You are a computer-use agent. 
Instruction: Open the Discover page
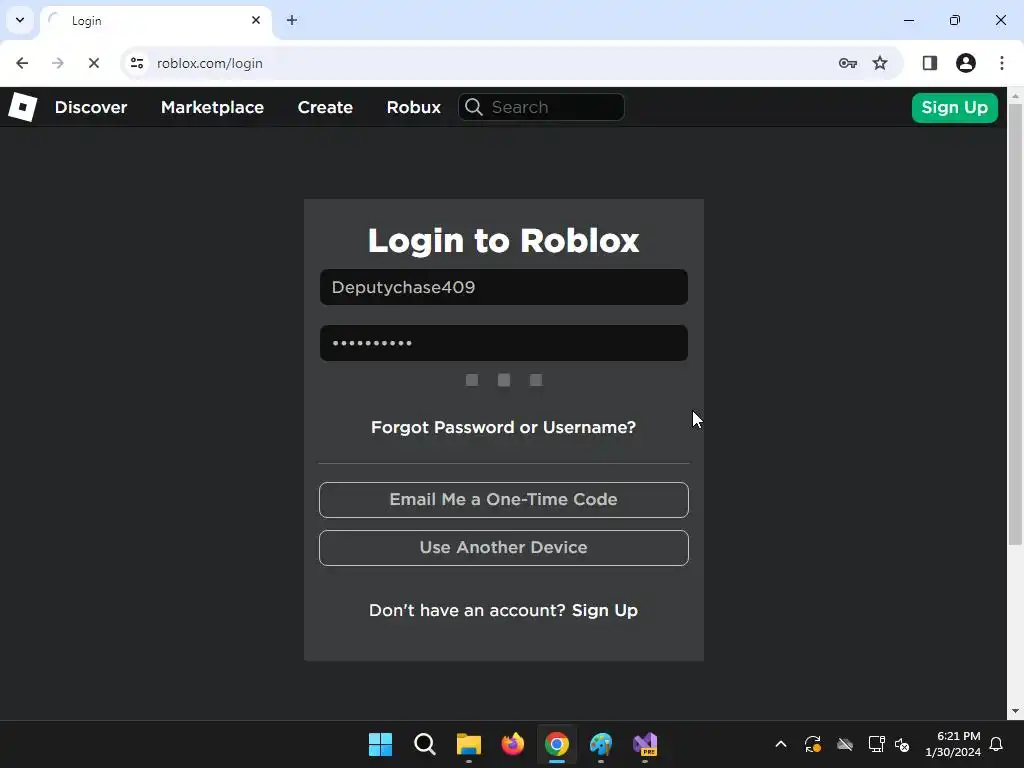point(91,107)
